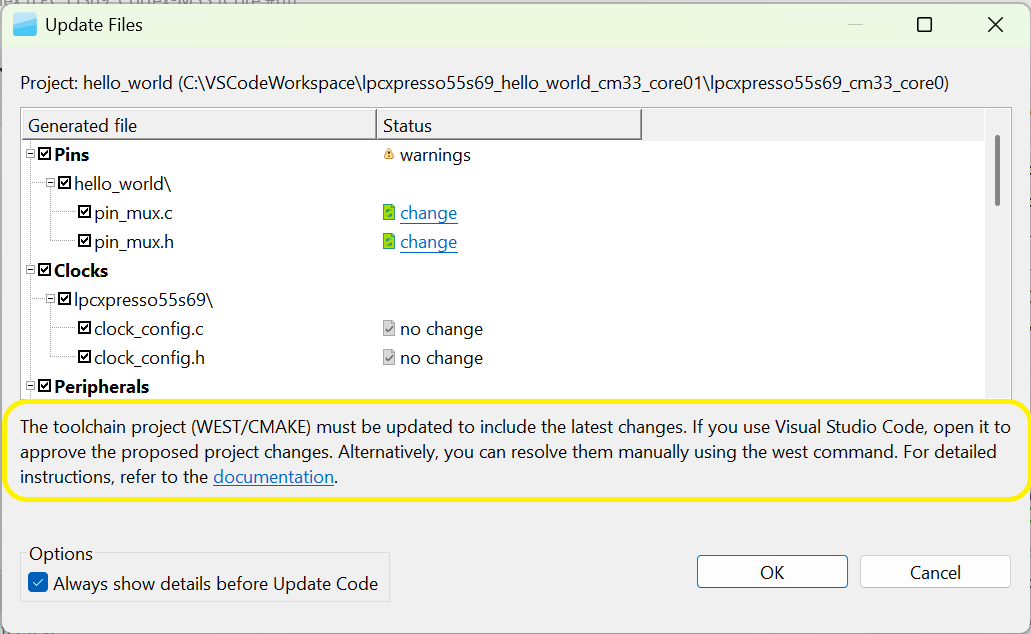Click the Update Files application icon in title bar
The height and width of the screenshot is (634, 1031).
pyautogui.click(x=24, y=23)
